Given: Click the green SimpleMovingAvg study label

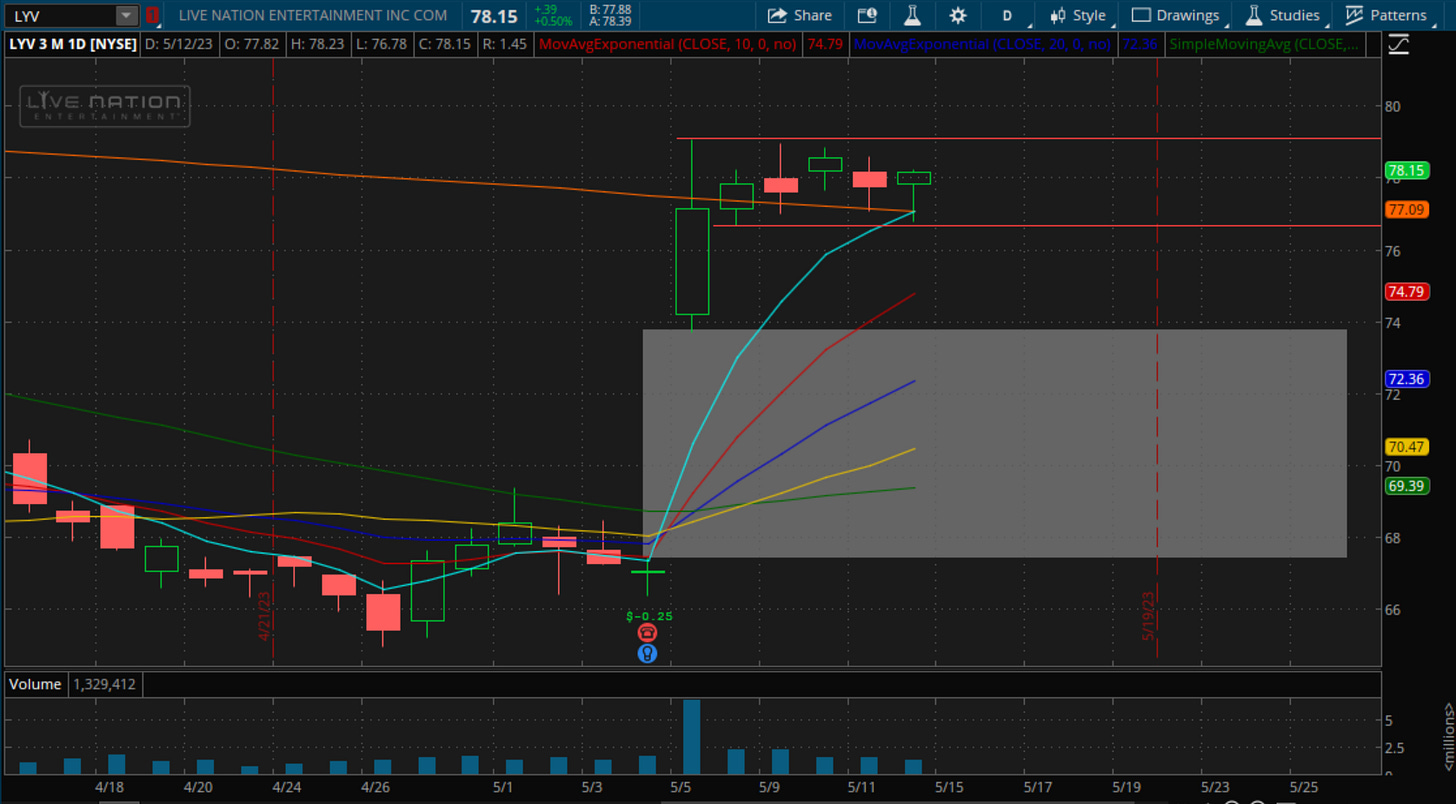Looking at the screenshot, I should tap(1264, 44).
